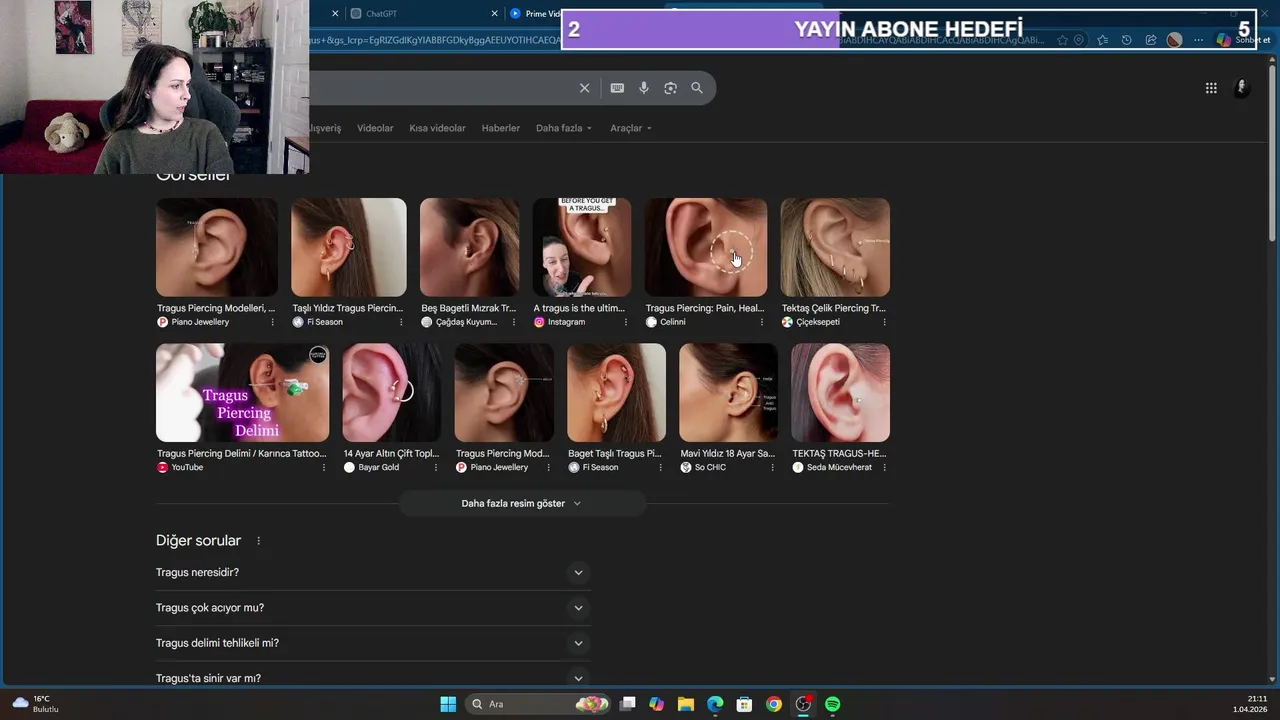Open the Windows Start menu

coord(448,704)
